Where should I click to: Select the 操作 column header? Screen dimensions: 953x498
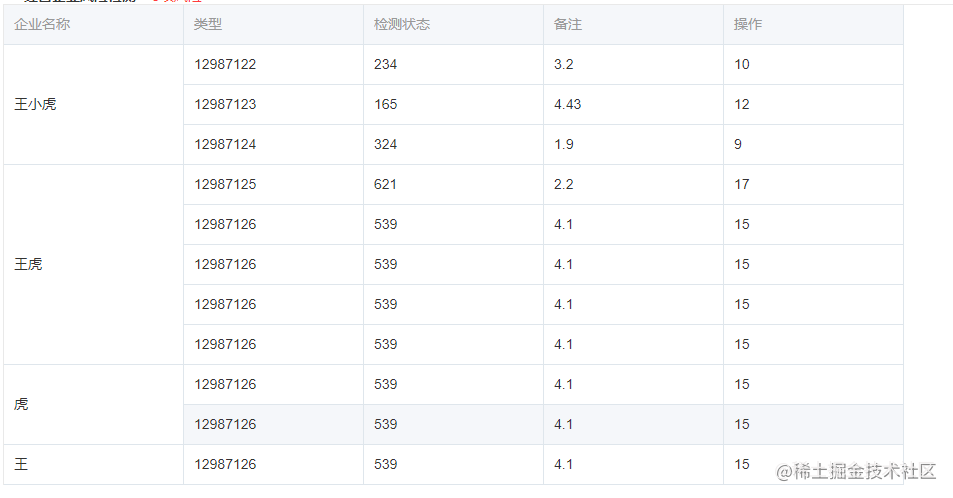(747, 24)
